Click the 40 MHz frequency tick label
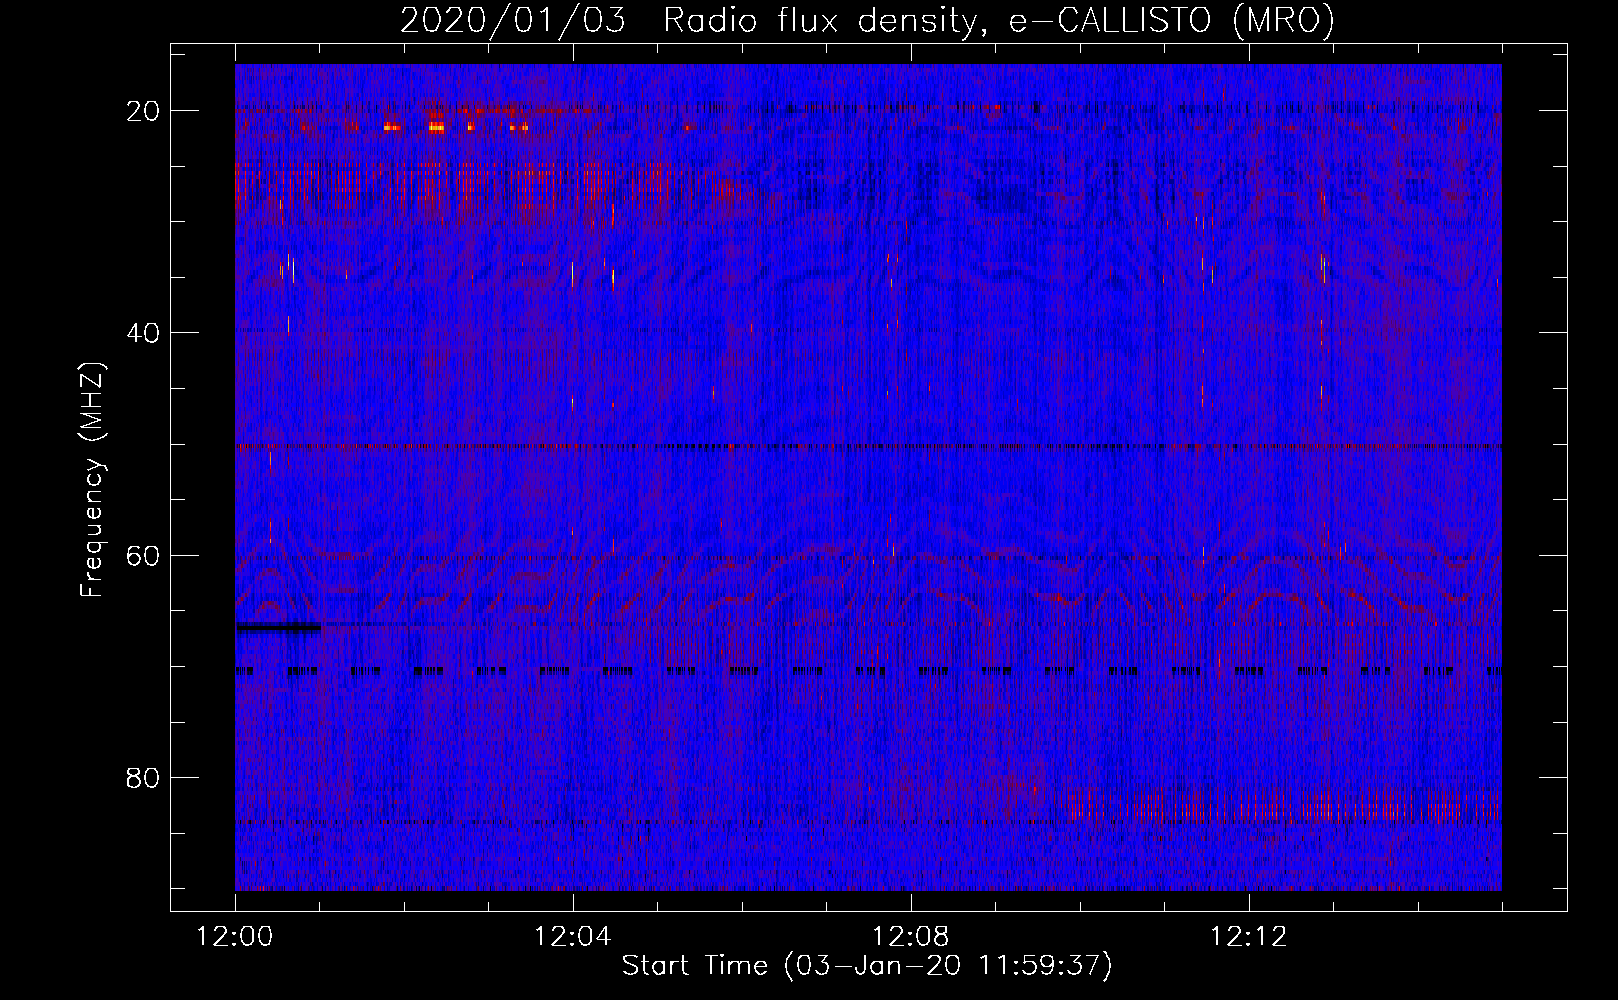This screenshot has width=1618, height=1000. tap(143, 333)
